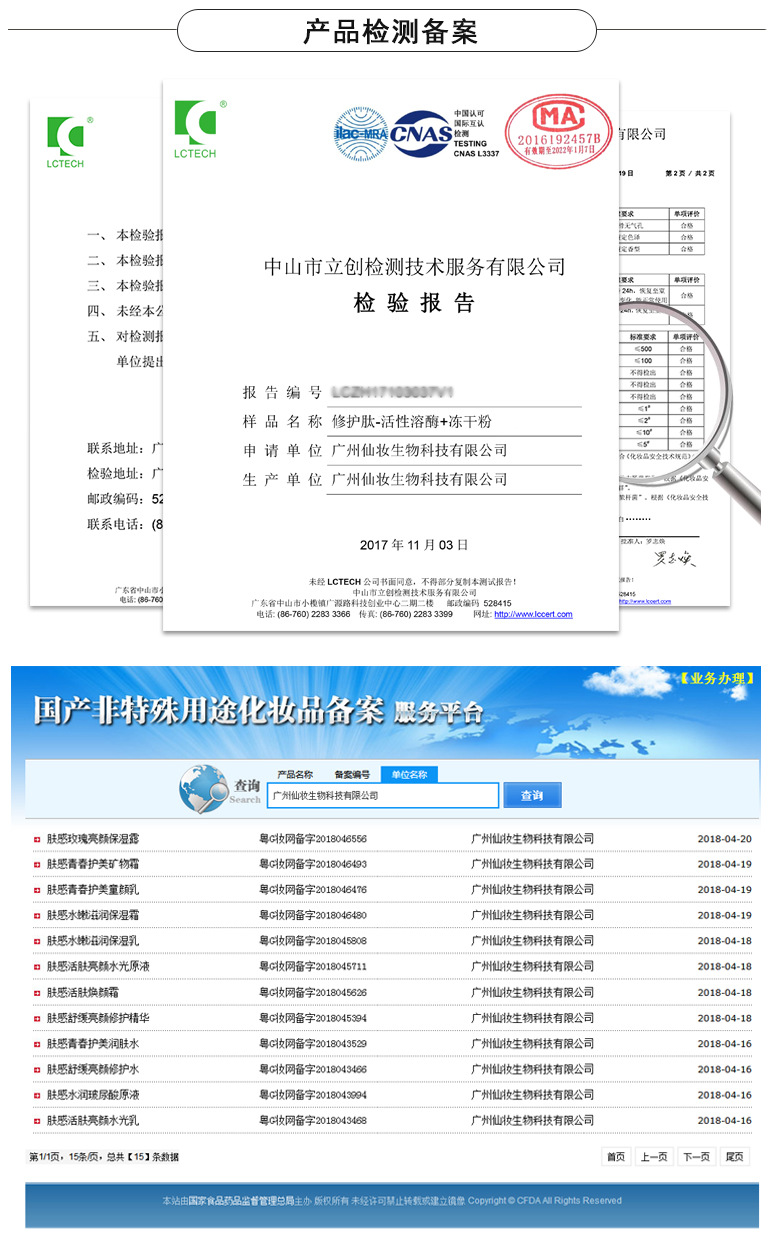Go to 下一页 in pagination

click(x=696, y=1157)
